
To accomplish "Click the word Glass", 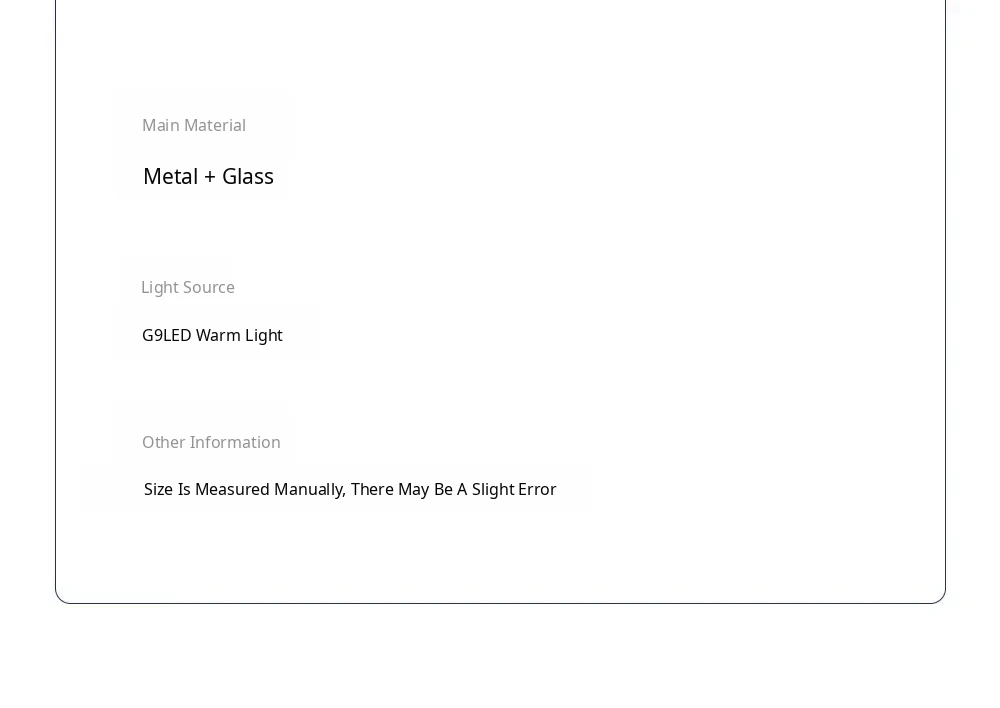I will point(248,176).
